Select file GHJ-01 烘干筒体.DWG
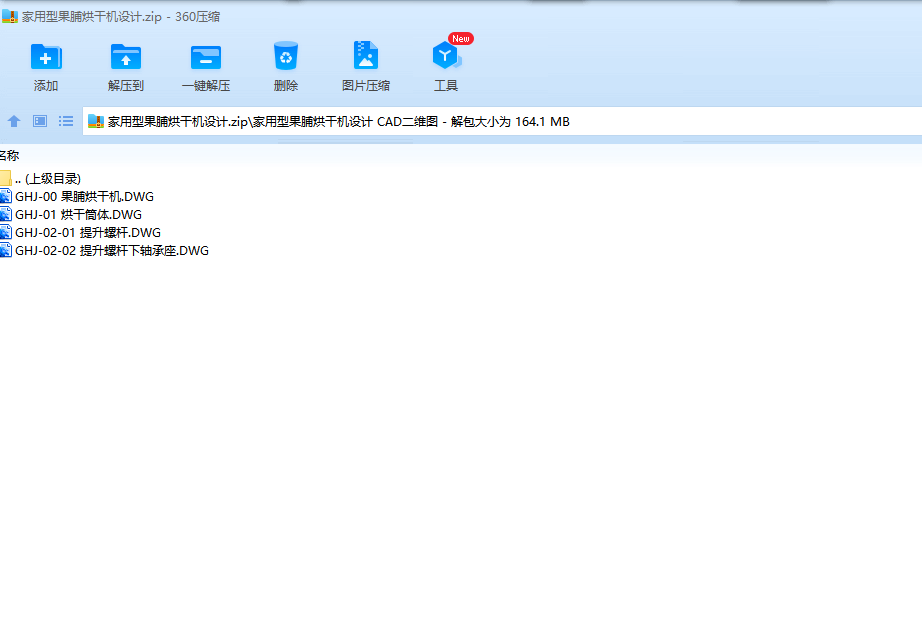This screenshot has width=922, height=629. point(71,215)
